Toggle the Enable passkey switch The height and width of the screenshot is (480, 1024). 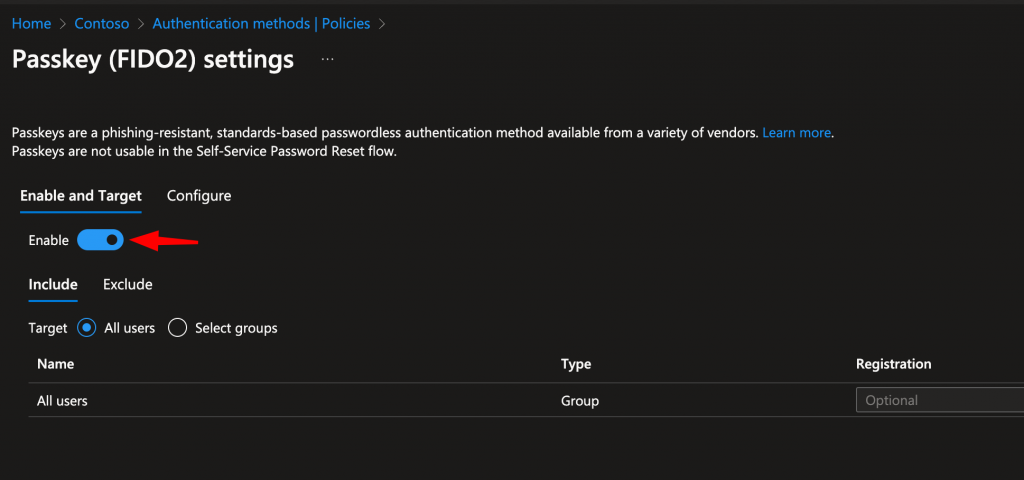tap(100, 240)
